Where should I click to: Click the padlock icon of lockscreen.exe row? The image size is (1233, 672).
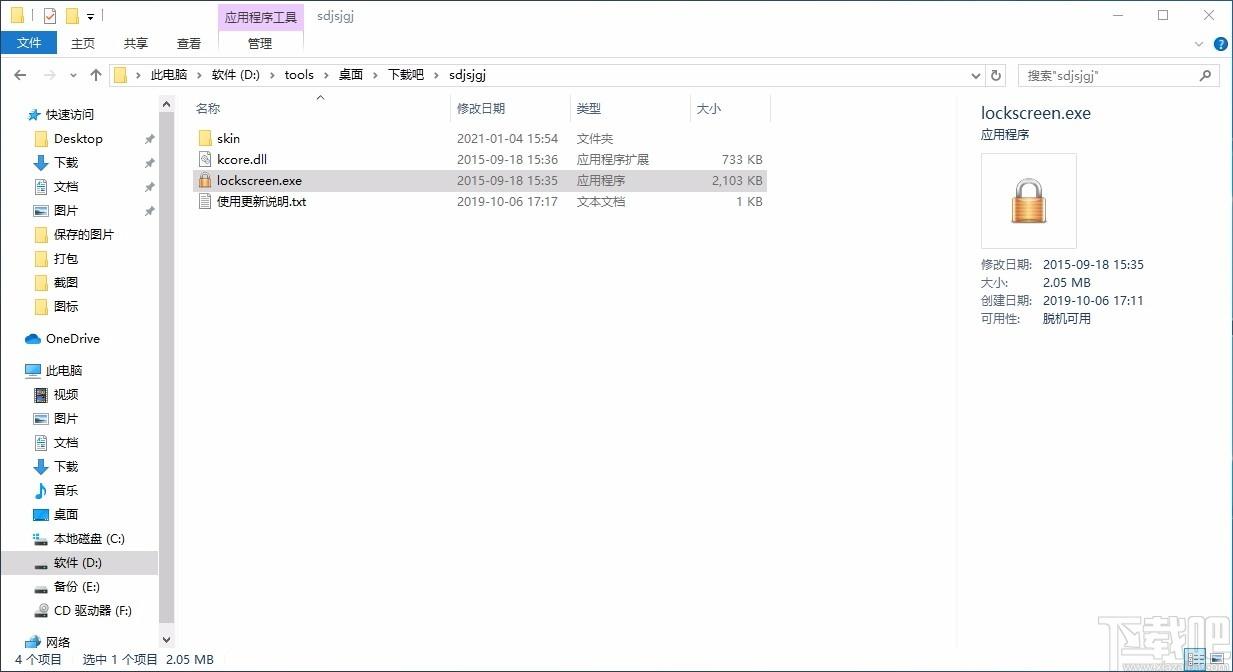[x=205, y=180]
